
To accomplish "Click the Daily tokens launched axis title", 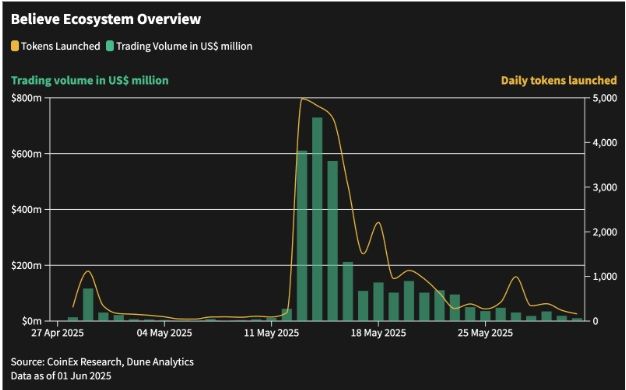I will pos(559,81).
